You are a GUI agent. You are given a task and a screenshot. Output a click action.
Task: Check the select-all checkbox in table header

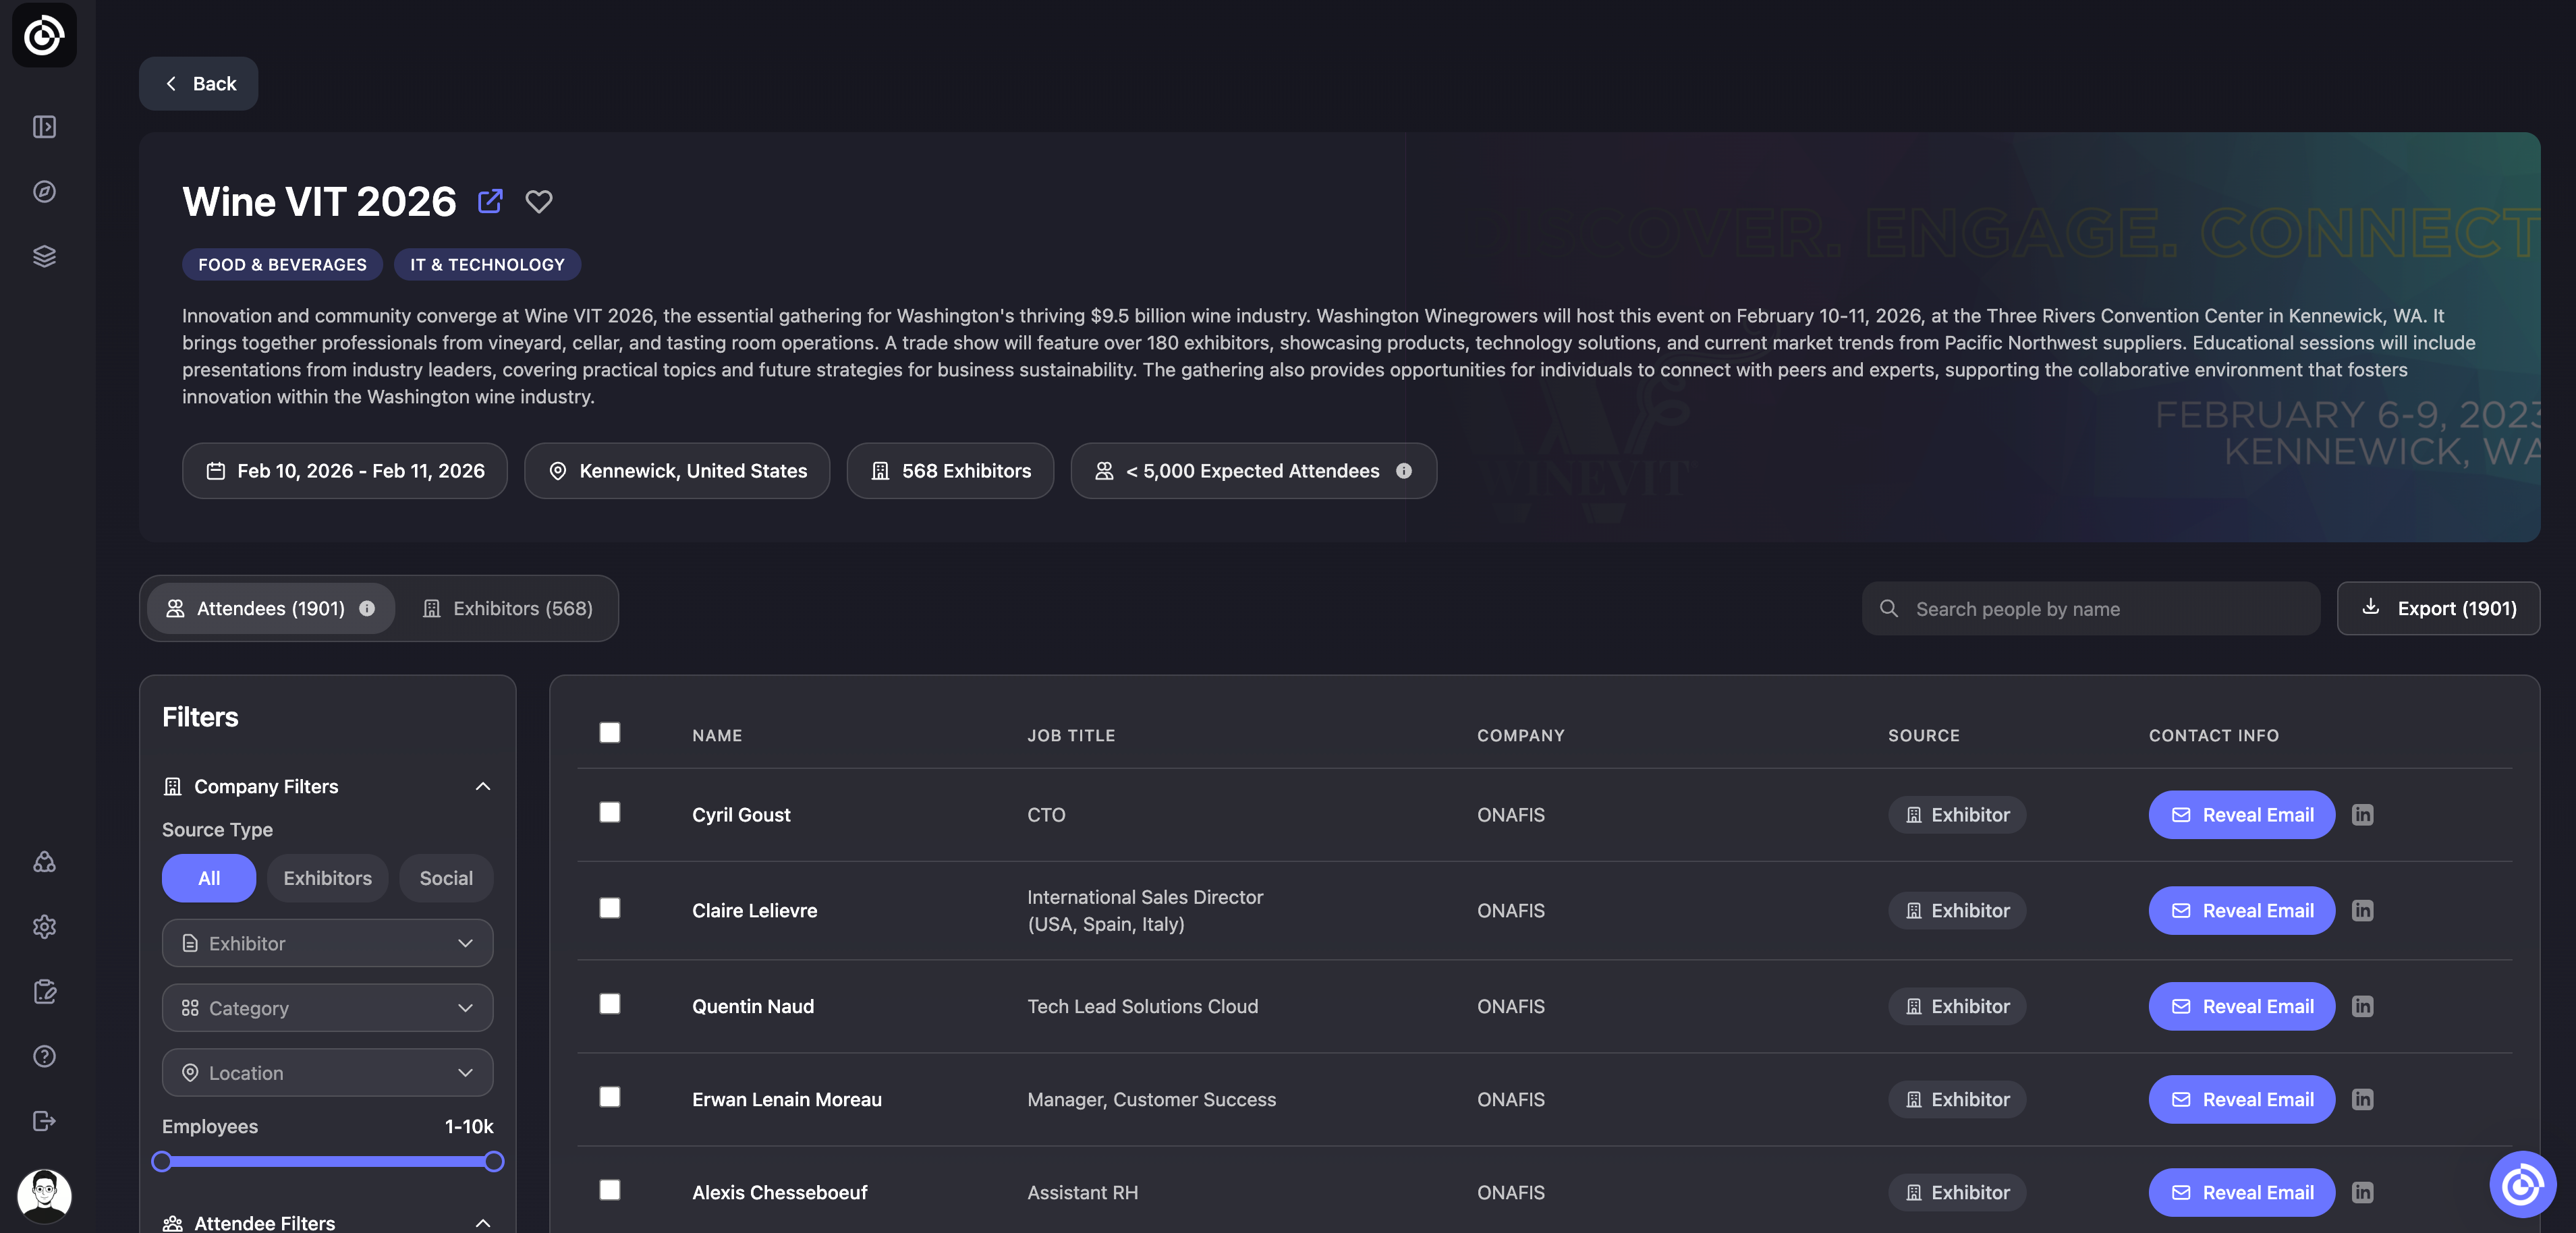609,733
